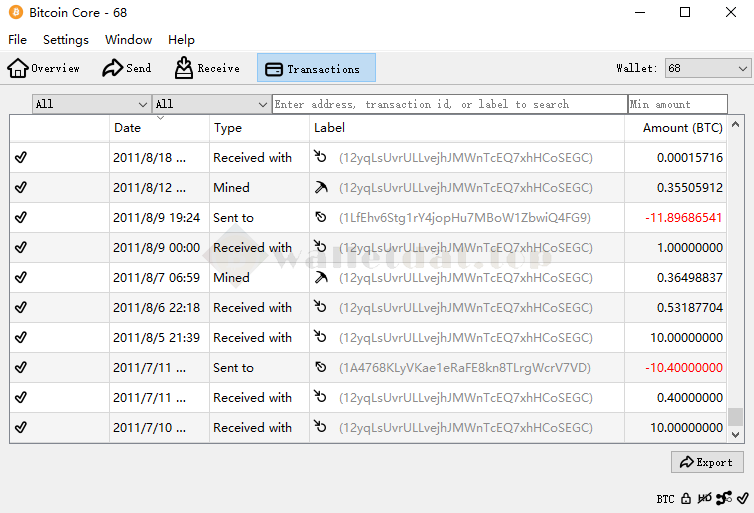
Task: Go to the Receive page
Action: click(207, 68)
